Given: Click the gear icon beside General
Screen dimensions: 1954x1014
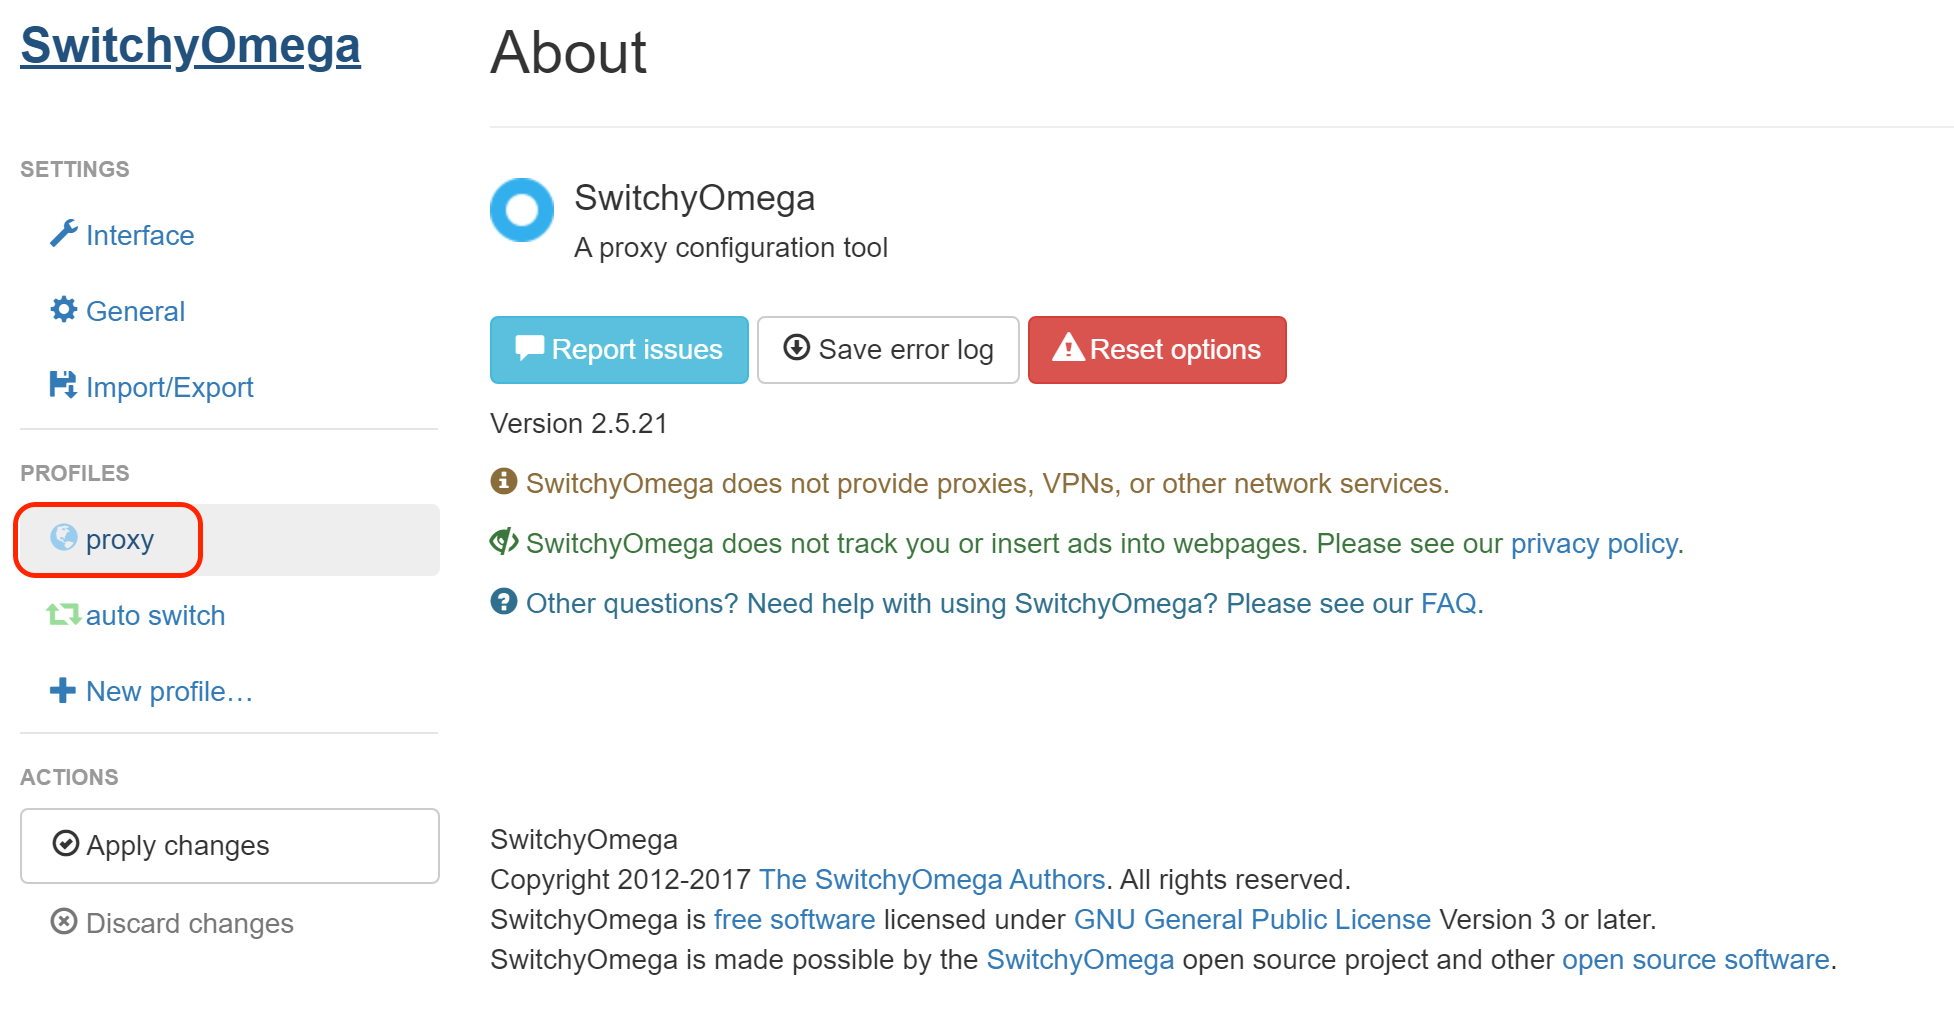Looking at the screenshot, I should coord(64,310).
